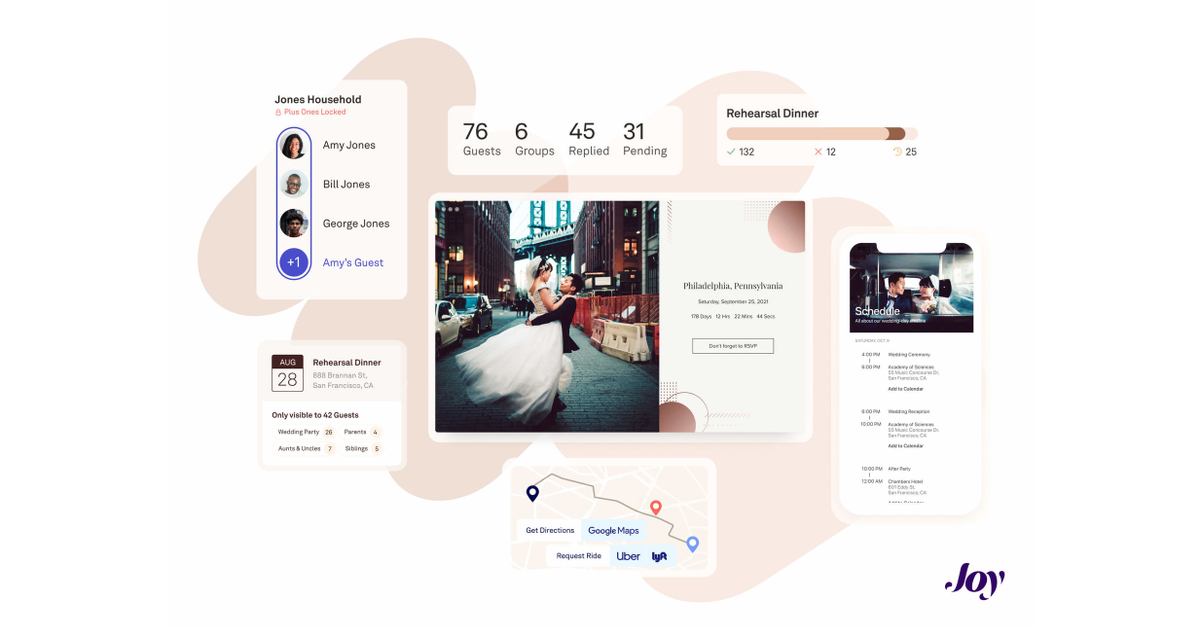Image resolution: width=1200 pixels, height=628 pixels.
Task: Click the Wedding Party 26 tag
Action: [306, 432]
